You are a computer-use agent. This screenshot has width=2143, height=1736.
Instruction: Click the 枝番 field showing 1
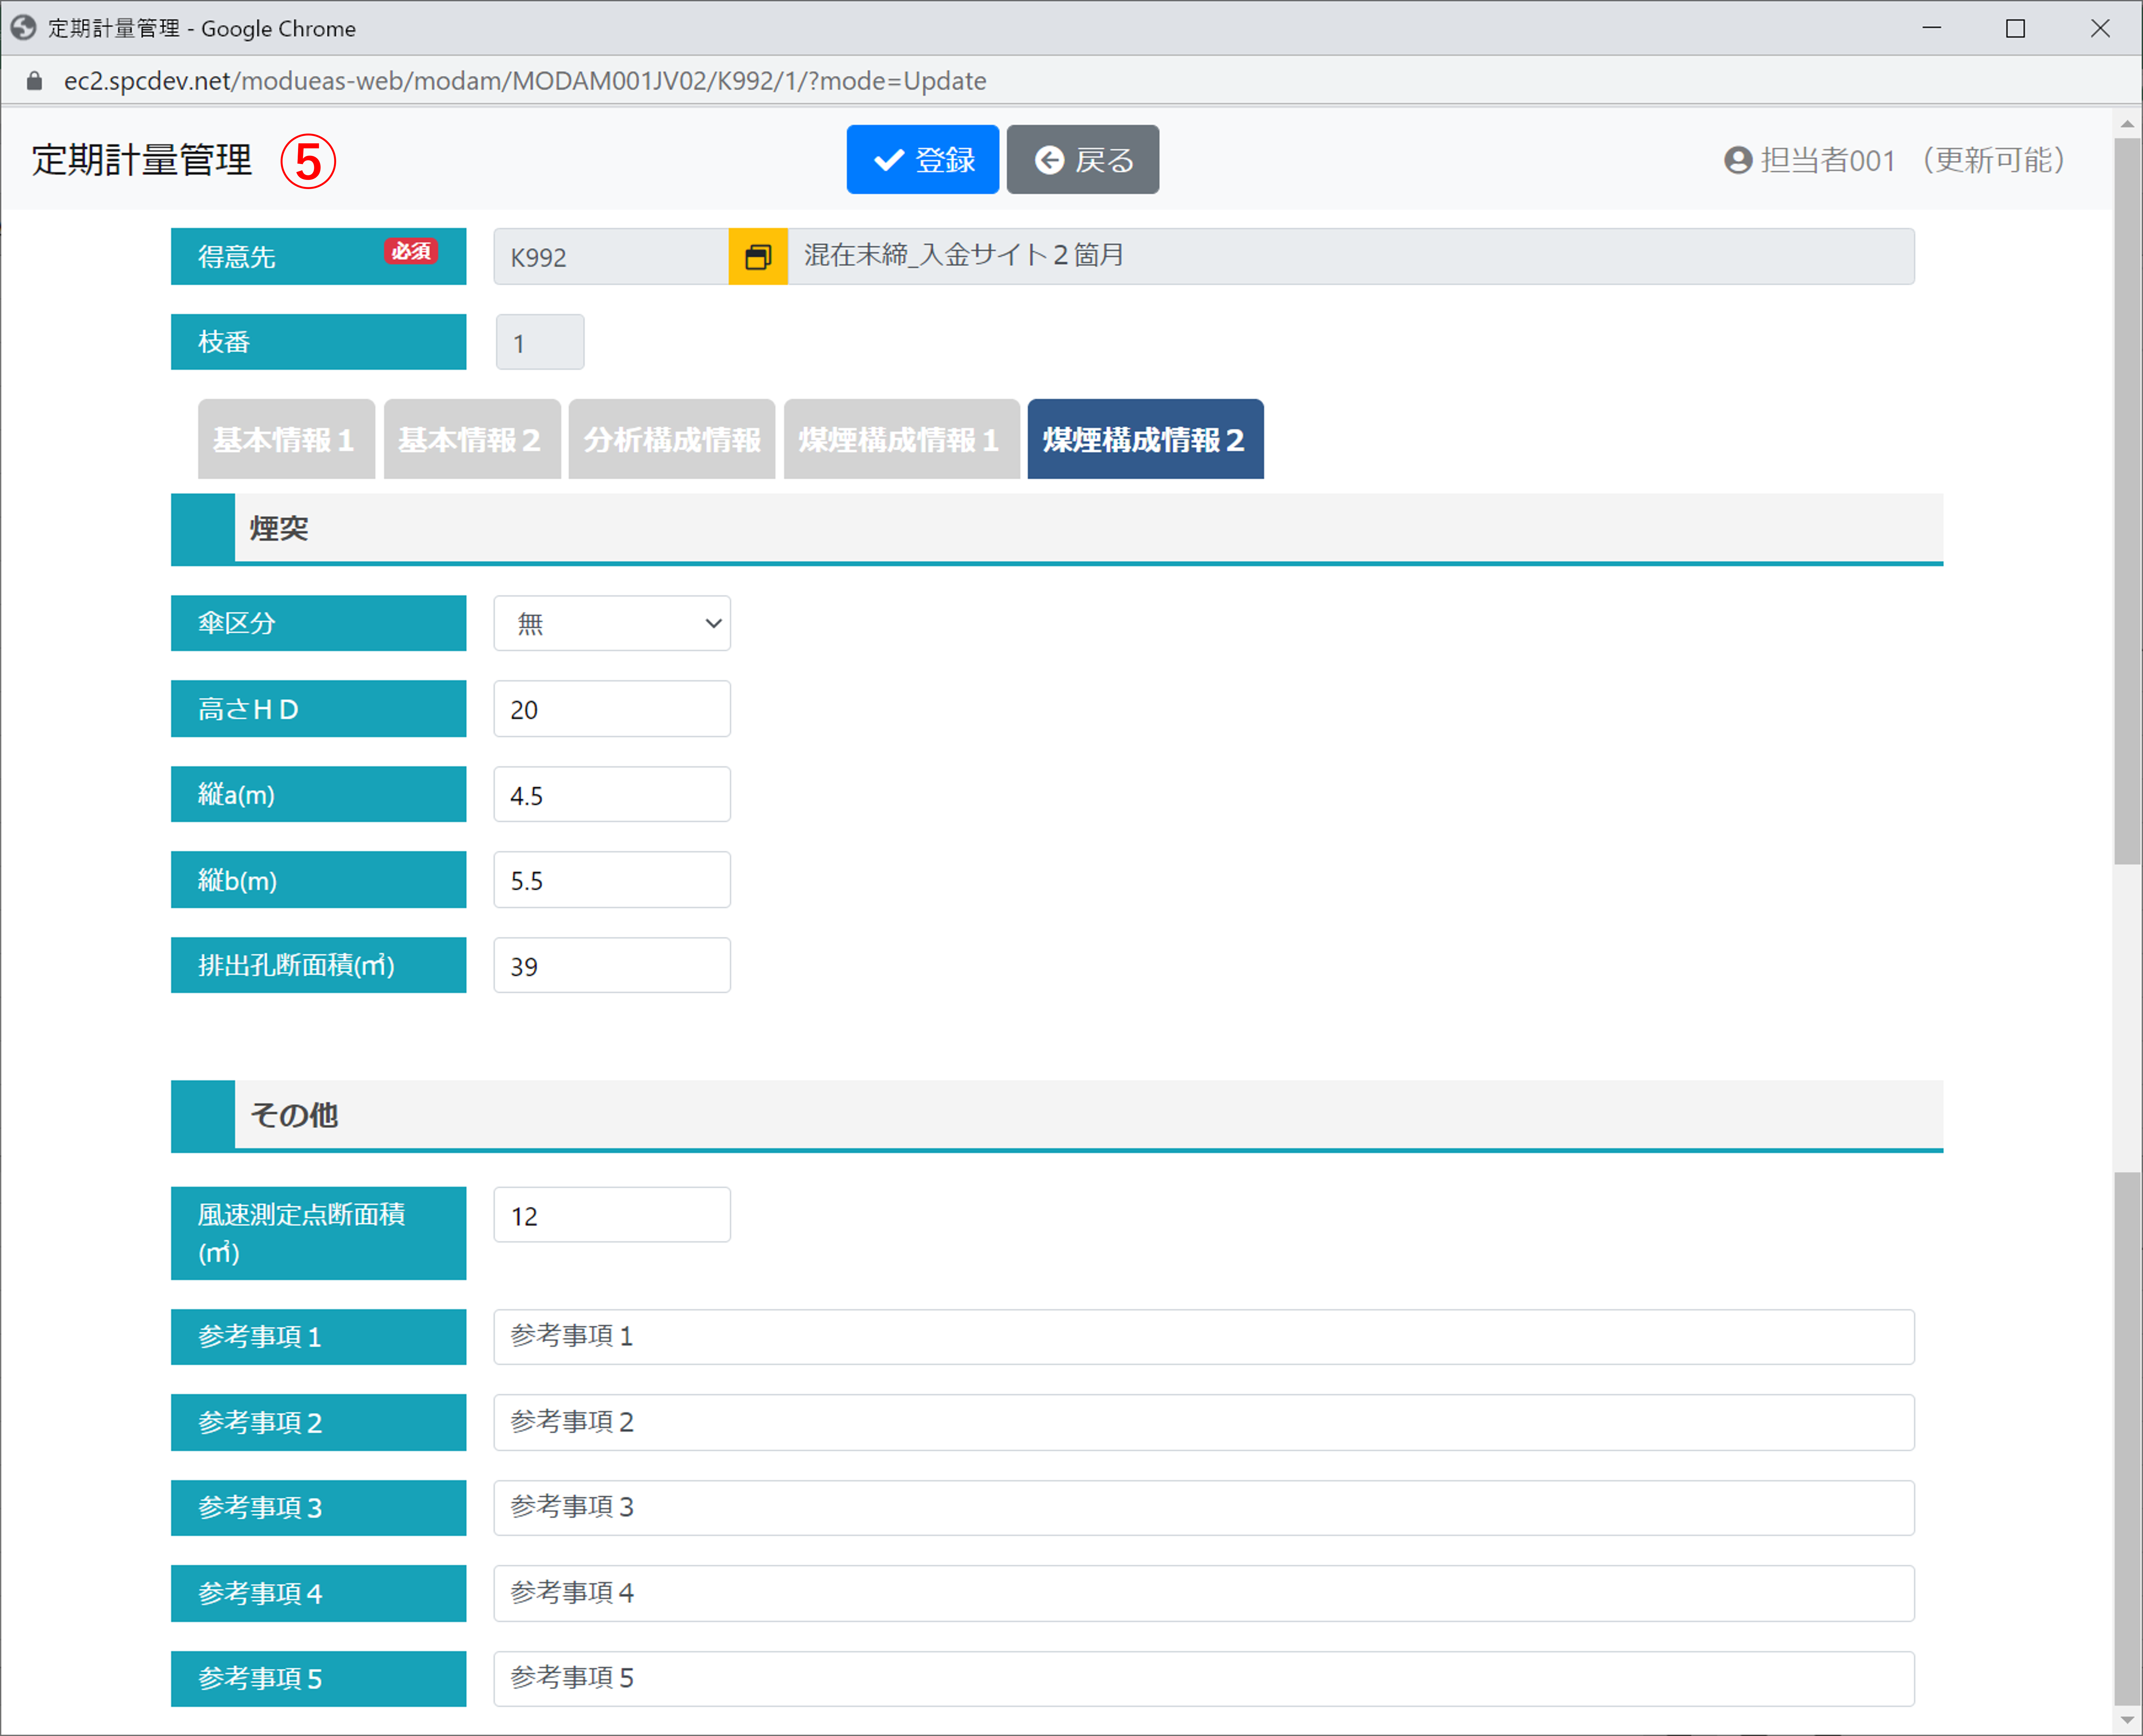[540, 343]
